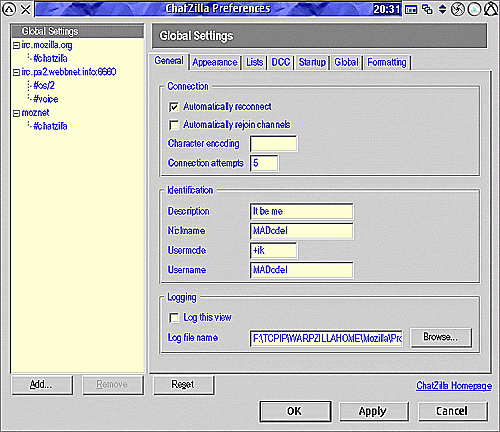Viewport: 500px width, 432px height.
Task: Click the round disc titlebar icon
Action: [x=474, y=9]
